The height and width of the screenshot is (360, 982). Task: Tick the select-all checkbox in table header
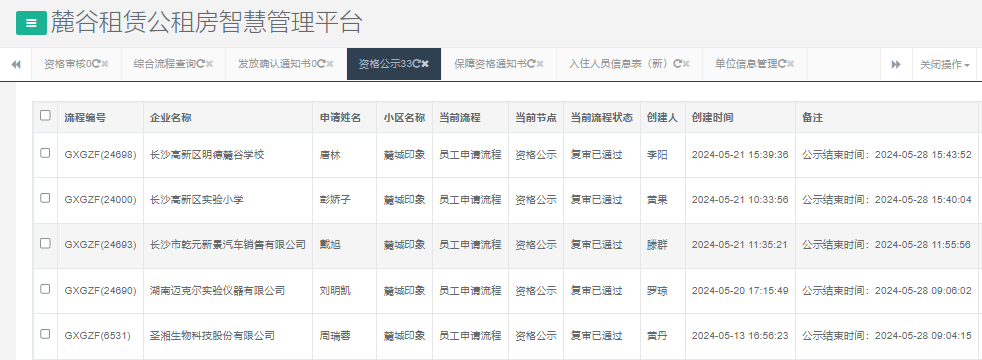coord(45,116)
